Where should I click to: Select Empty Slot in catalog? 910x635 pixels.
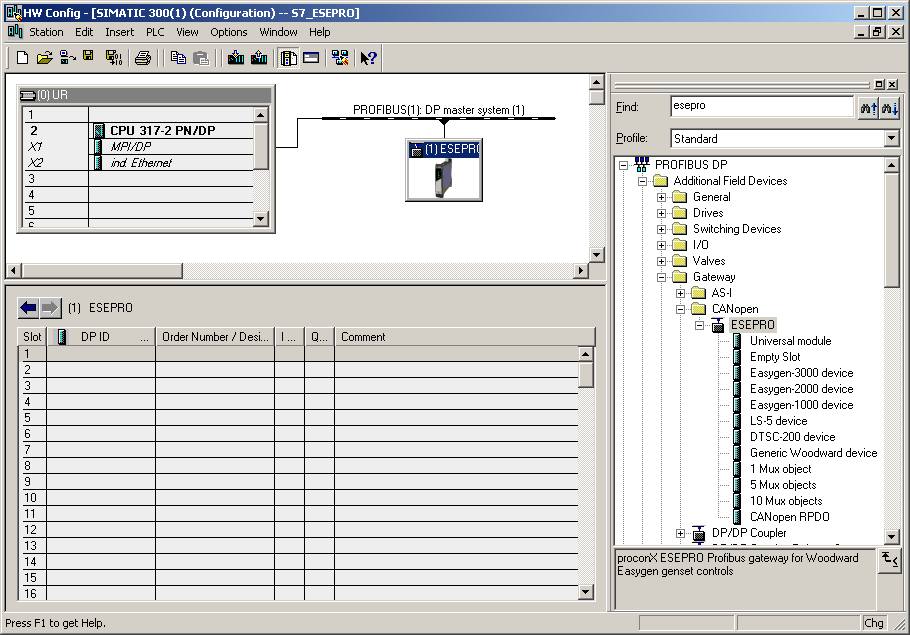tap(775, 357)
